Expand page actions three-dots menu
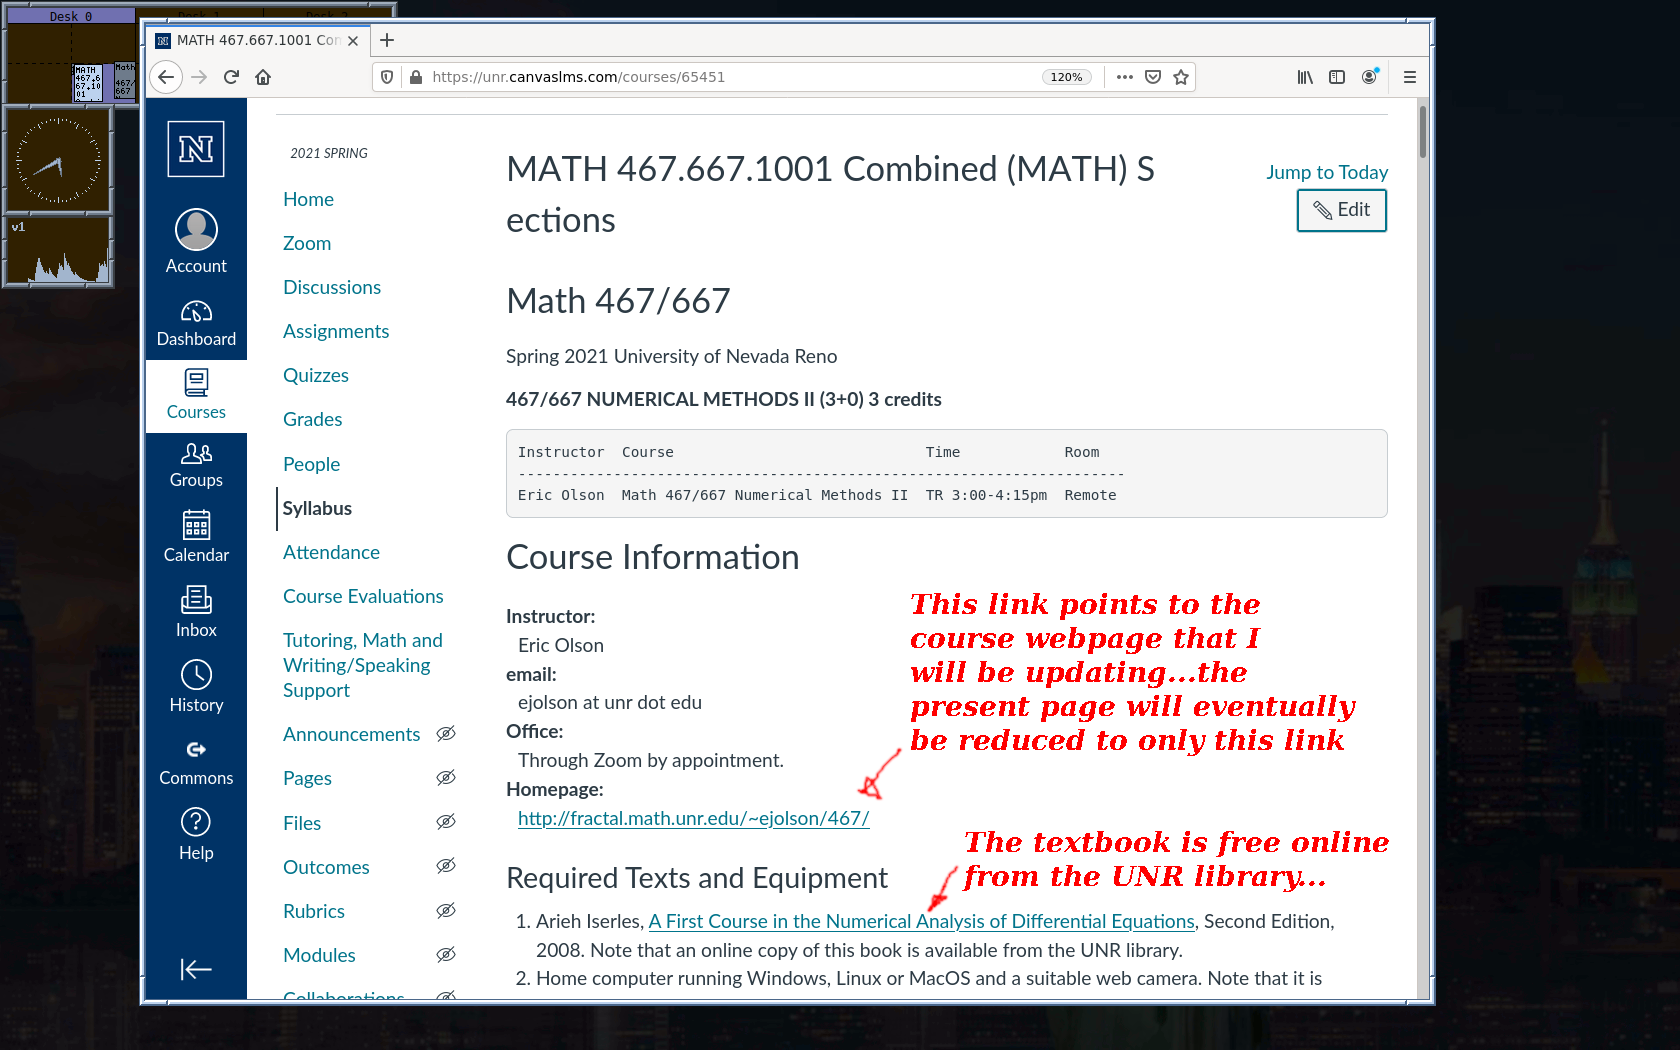The width and height of the screenshot is (1680, 1050). pyautogui.click(x=1125, y=77)
